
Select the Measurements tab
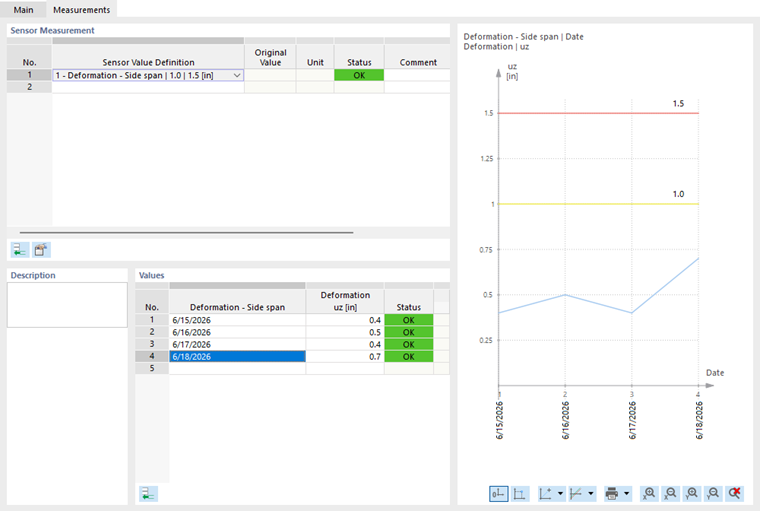pyautogui.click(x=81, y=10)
